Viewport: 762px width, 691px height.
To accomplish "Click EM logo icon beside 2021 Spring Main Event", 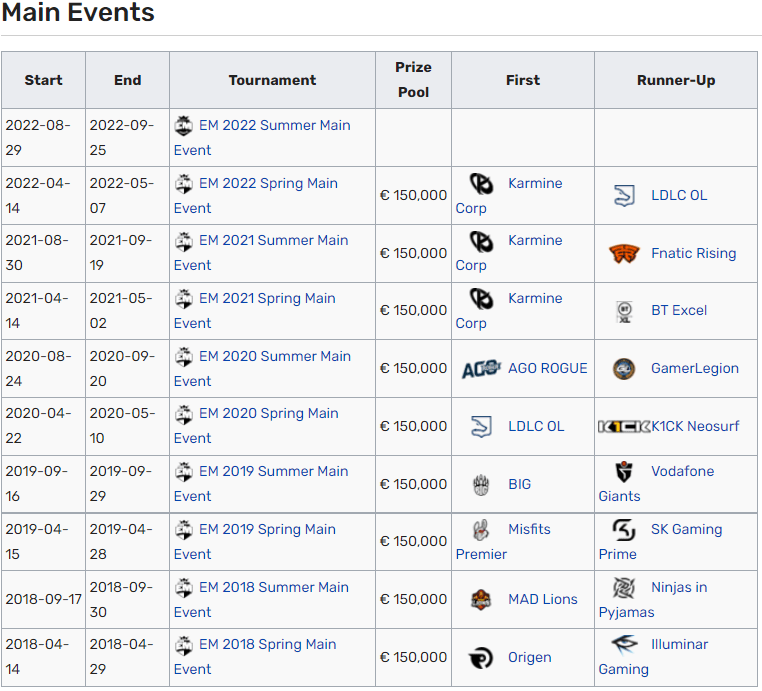I will [x=184, y=299].
